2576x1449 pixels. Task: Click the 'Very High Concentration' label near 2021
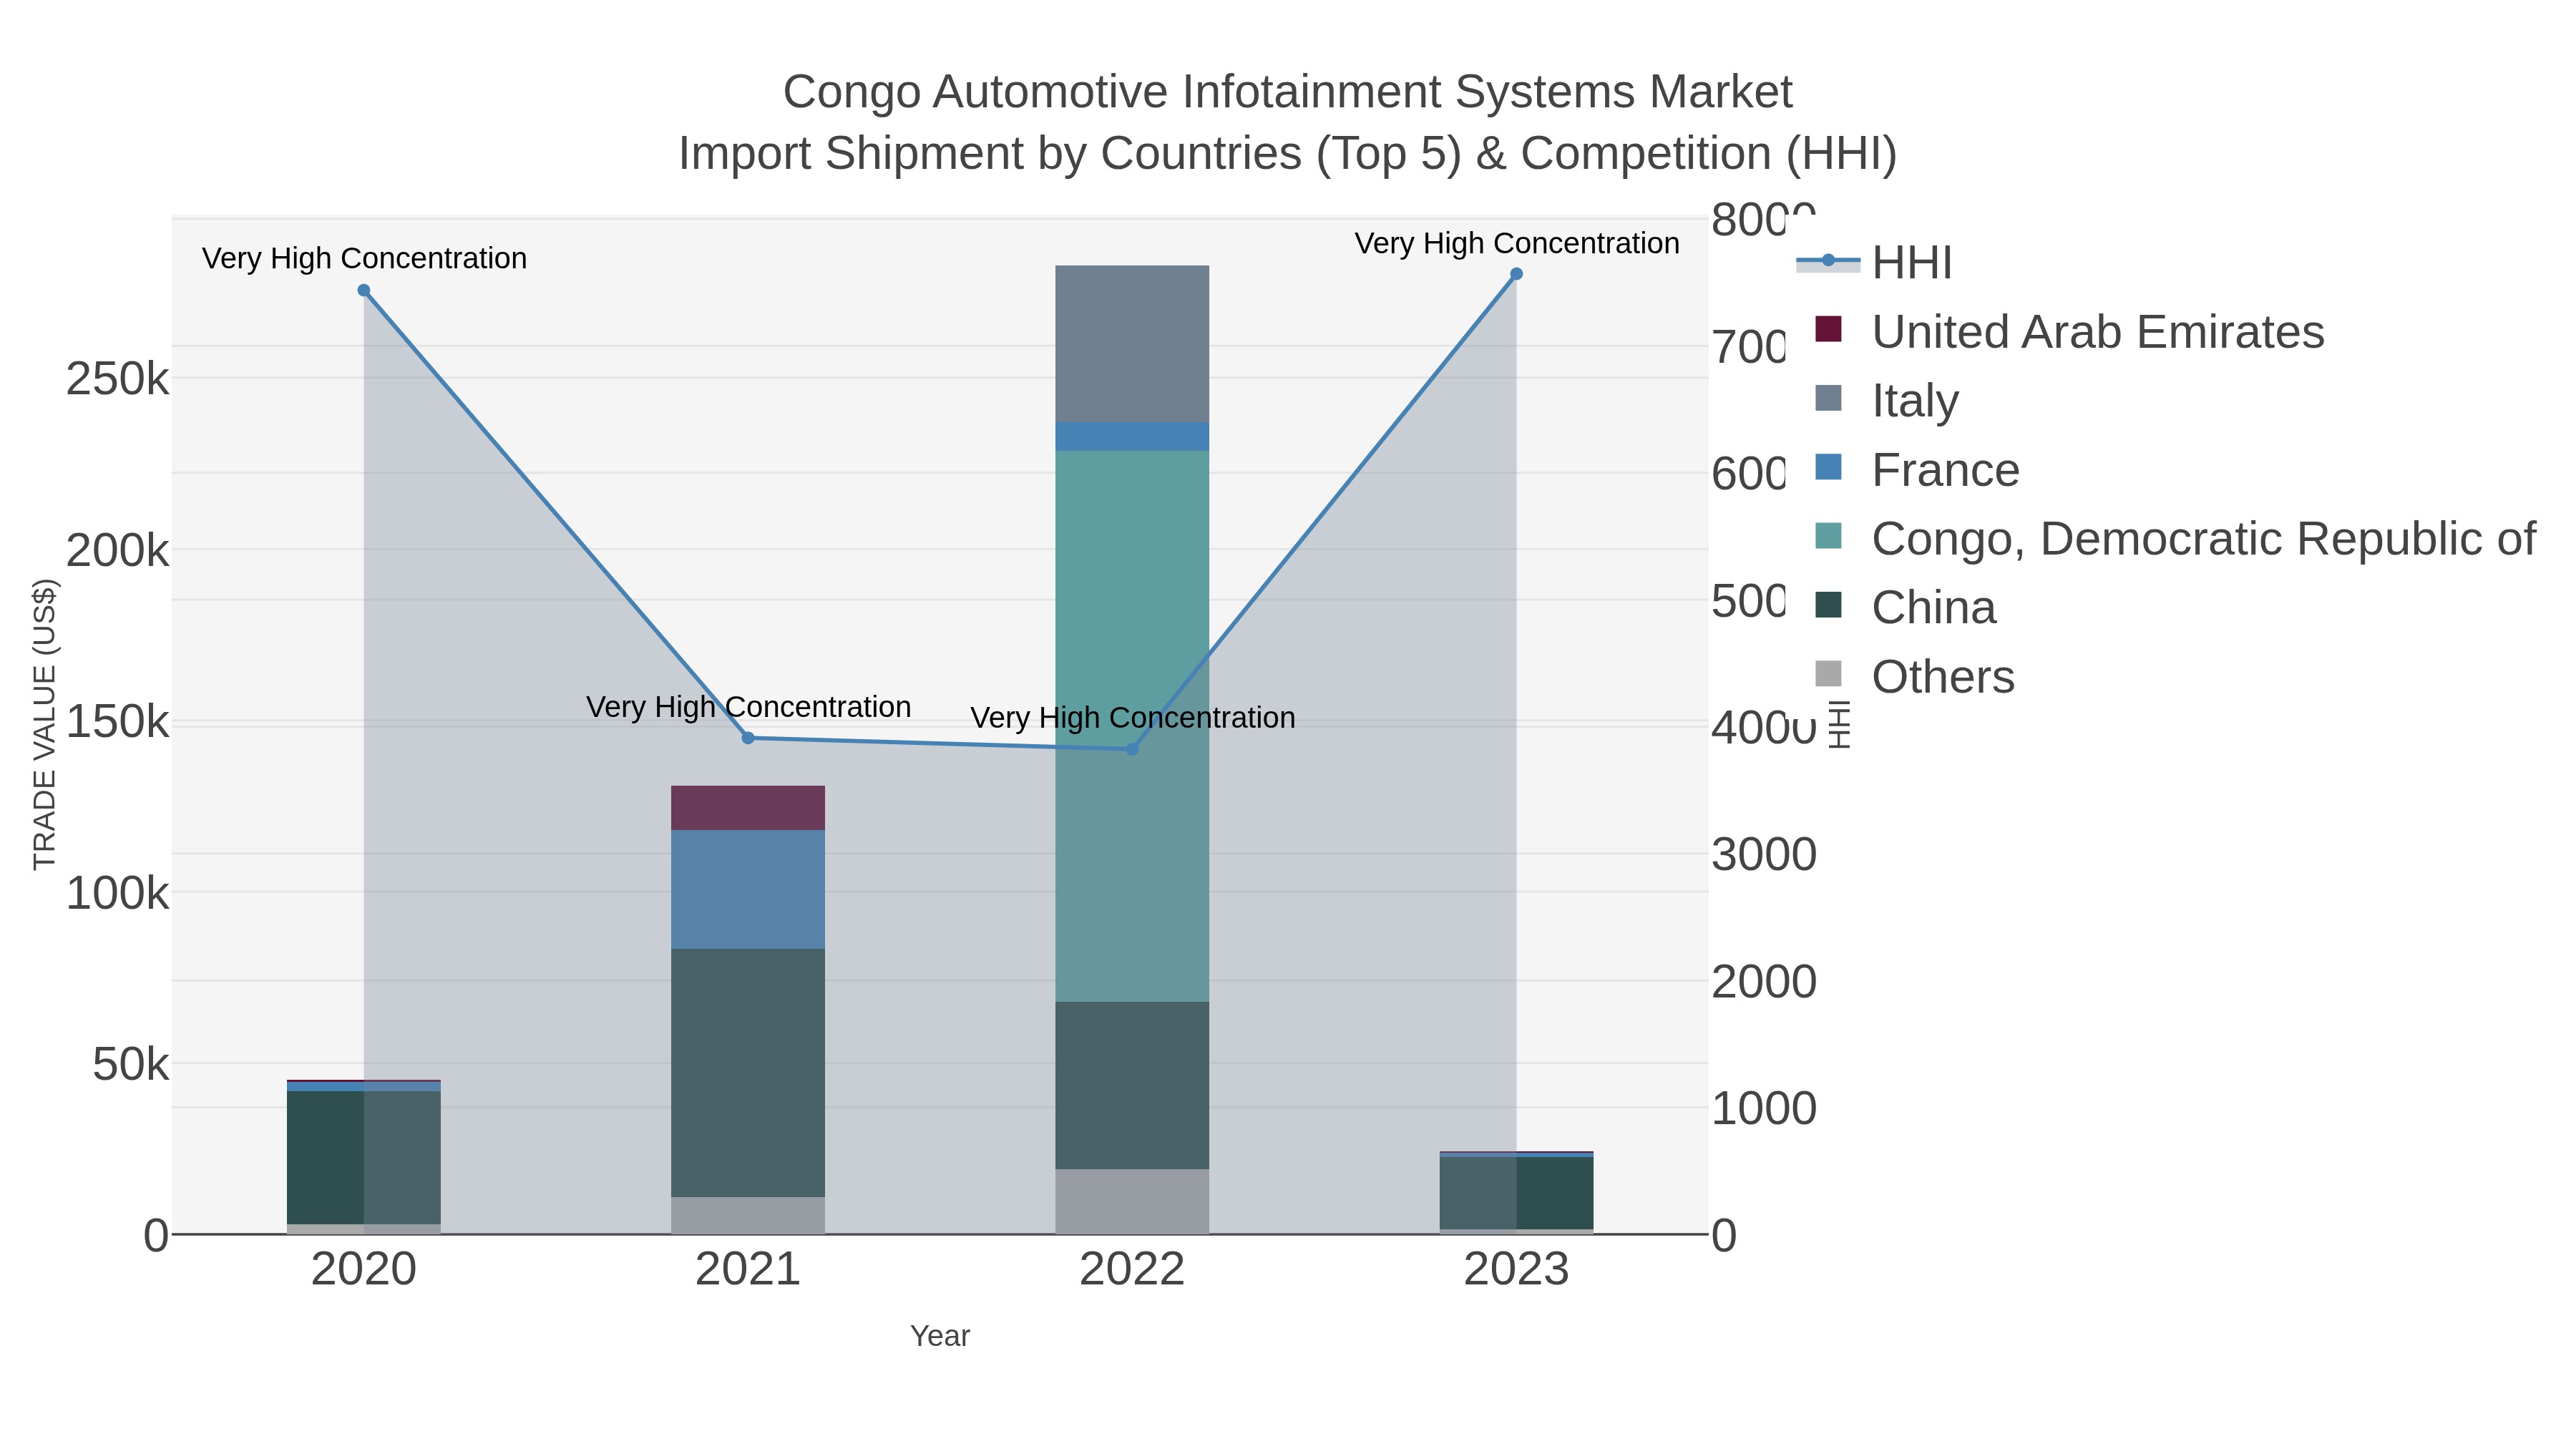click(748, 707)
